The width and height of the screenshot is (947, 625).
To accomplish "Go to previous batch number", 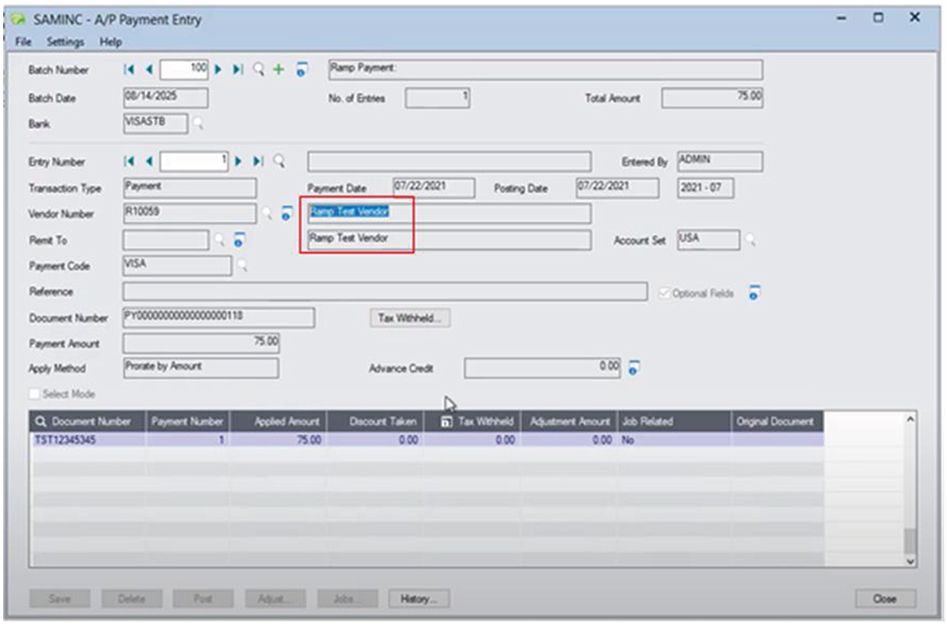I will [x=149, y=69].
